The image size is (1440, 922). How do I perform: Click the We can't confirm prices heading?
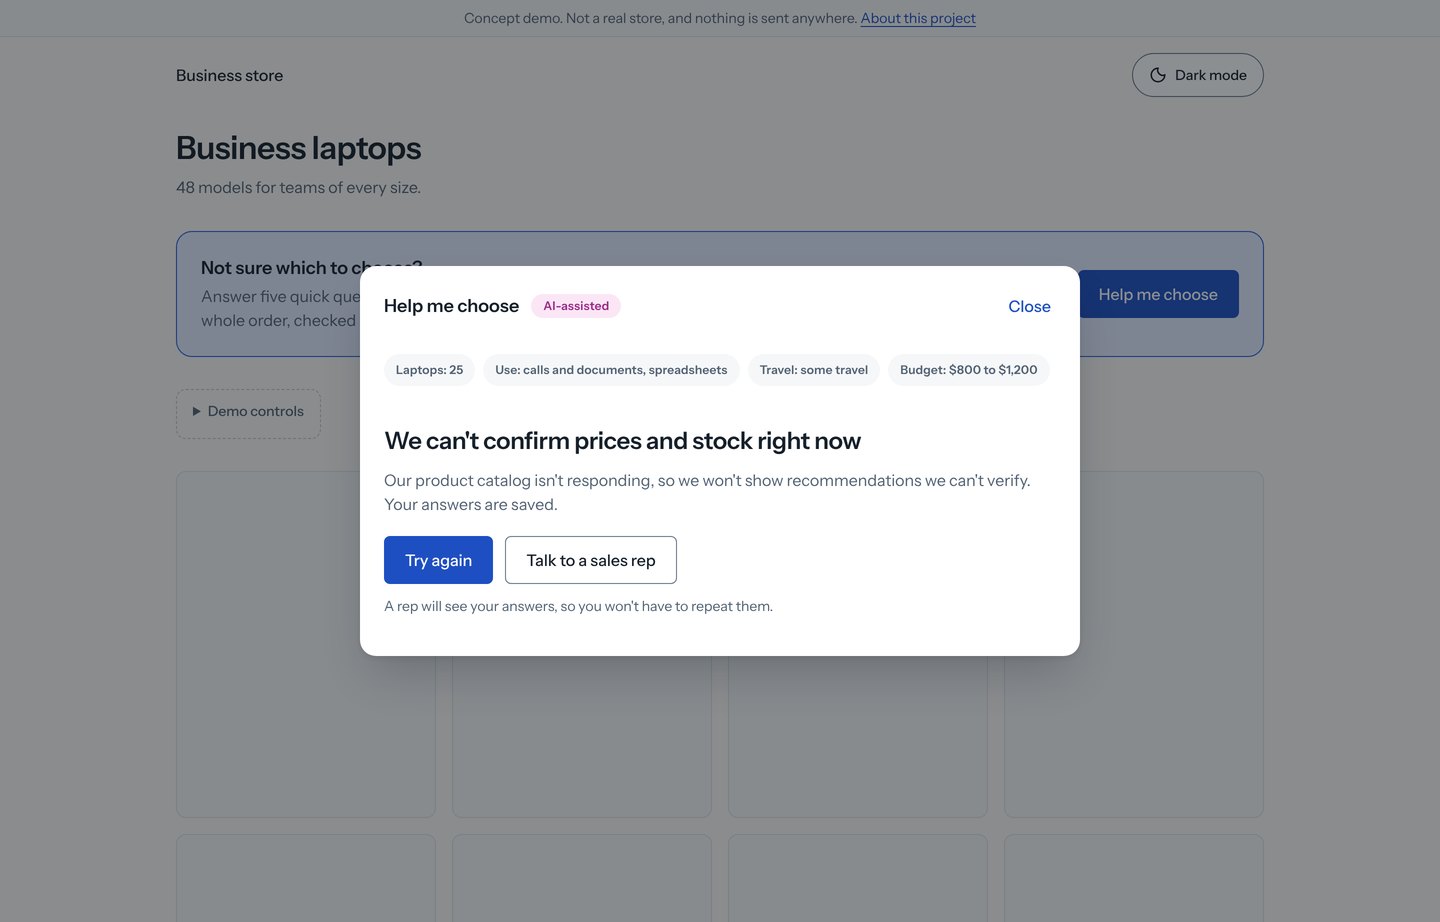coord(622,441)
